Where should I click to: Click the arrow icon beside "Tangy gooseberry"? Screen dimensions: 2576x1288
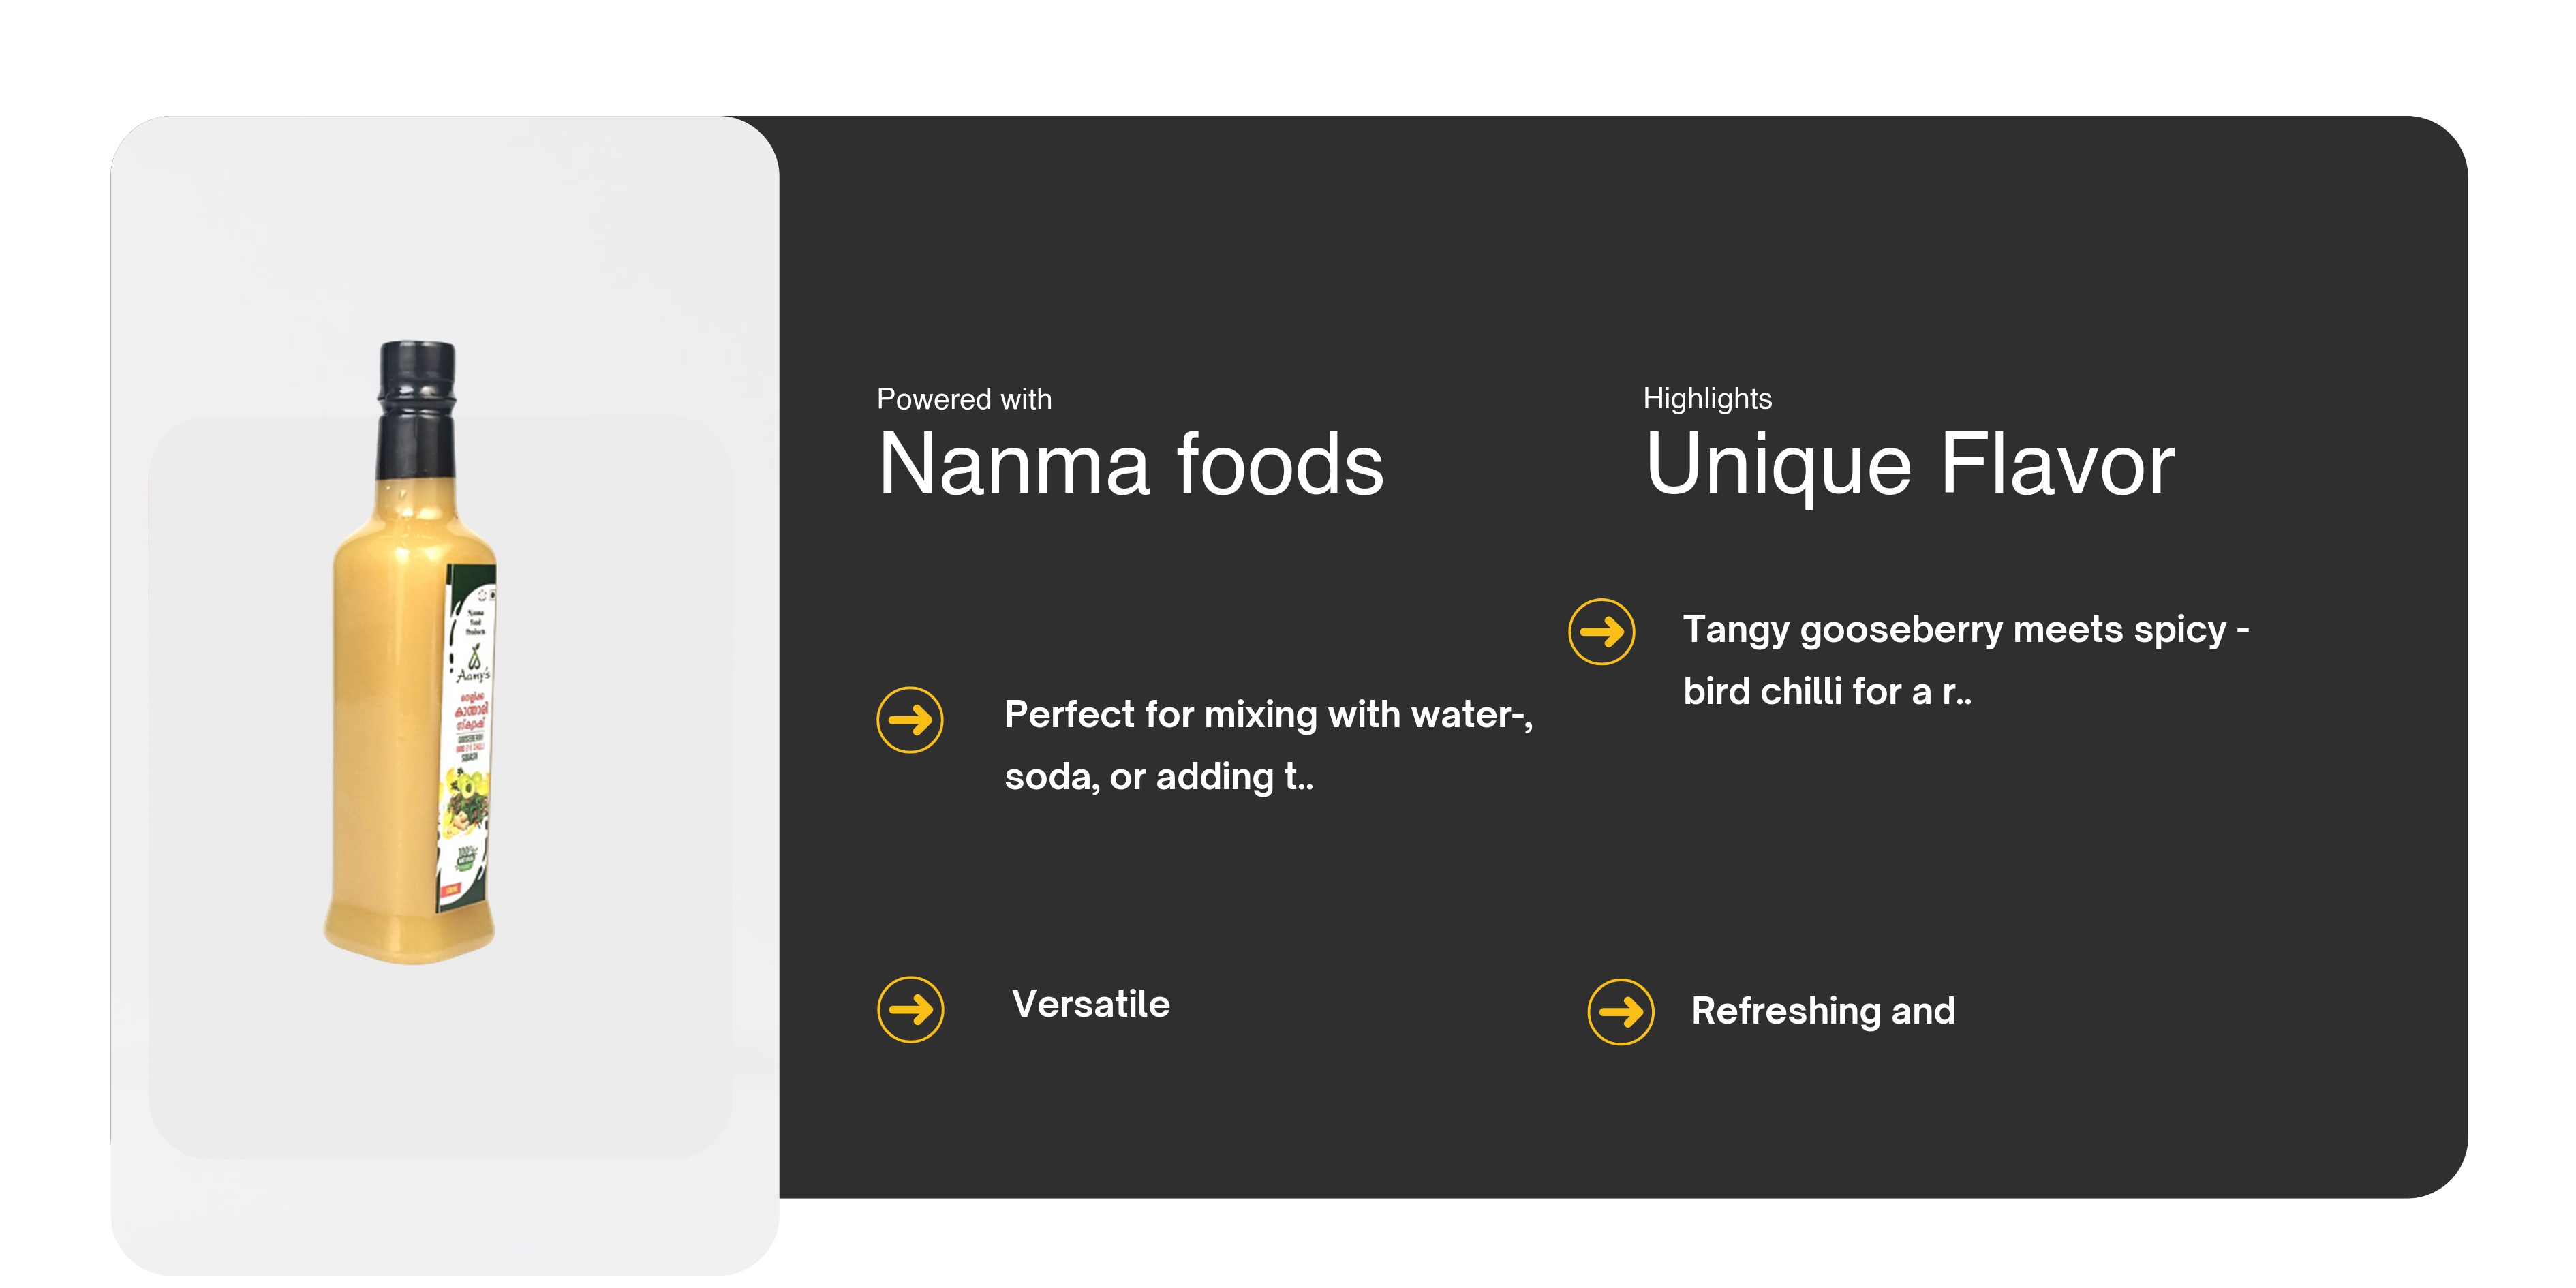coord(1602,632)
